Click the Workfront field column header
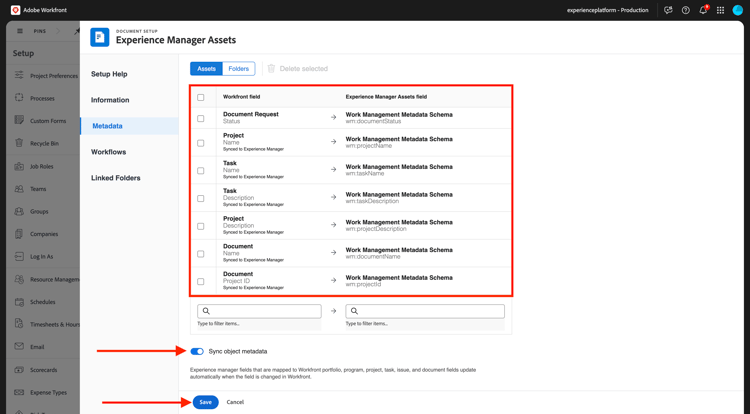This screenshot has width=750, height=414. (242, 97)
